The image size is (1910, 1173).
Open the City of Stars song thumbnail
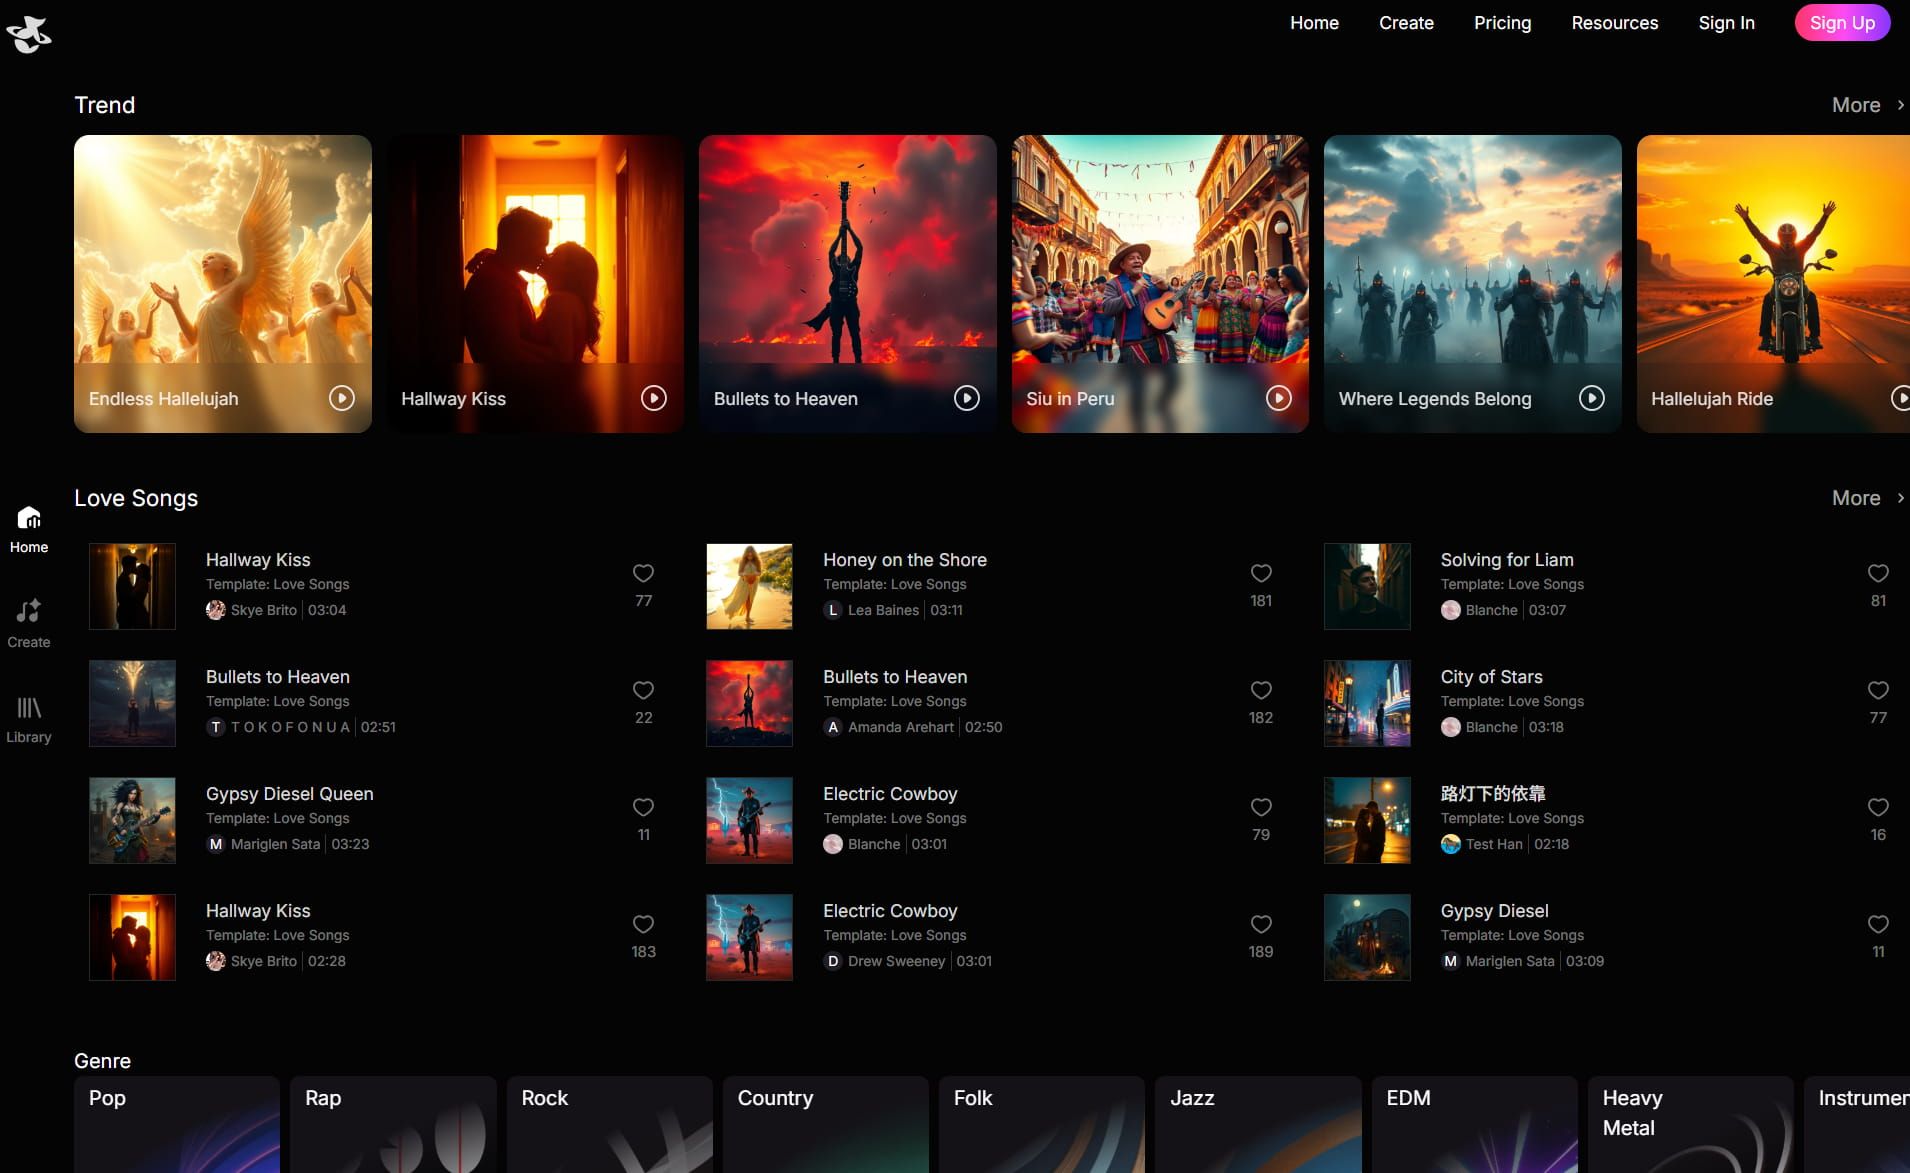point(1367,703)
